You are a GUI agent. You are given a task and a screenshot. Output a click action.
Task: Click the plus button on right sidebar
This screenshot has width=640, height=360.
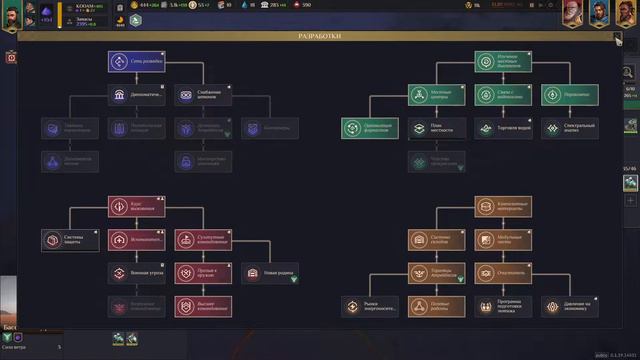tap(630, 200)
